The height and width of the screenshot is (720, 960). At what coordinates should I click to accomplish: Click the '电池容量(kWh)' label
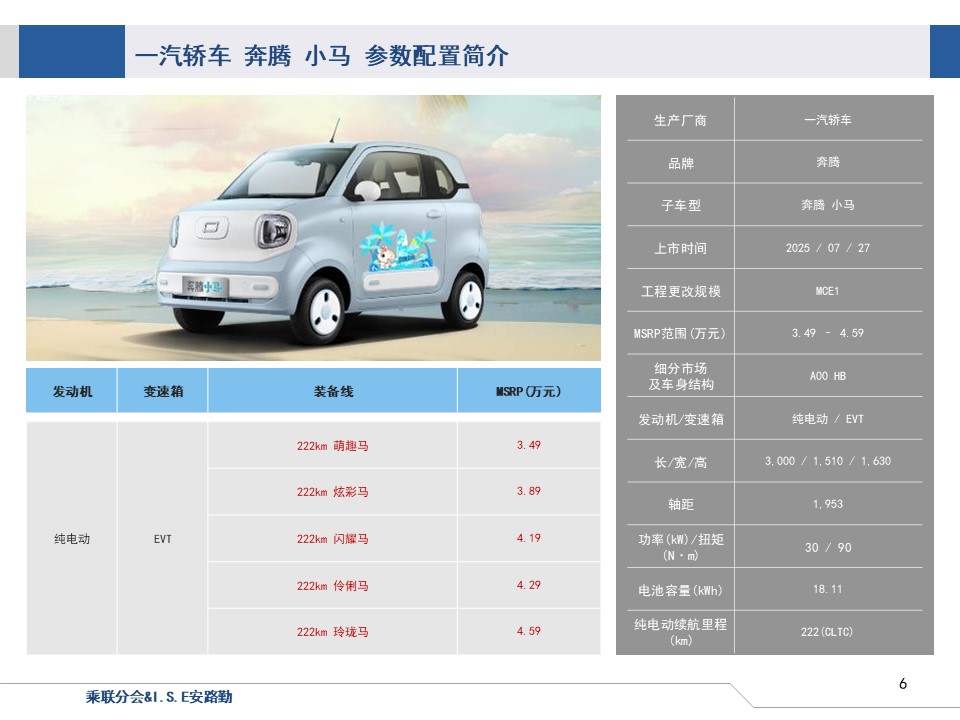point(680,590)
